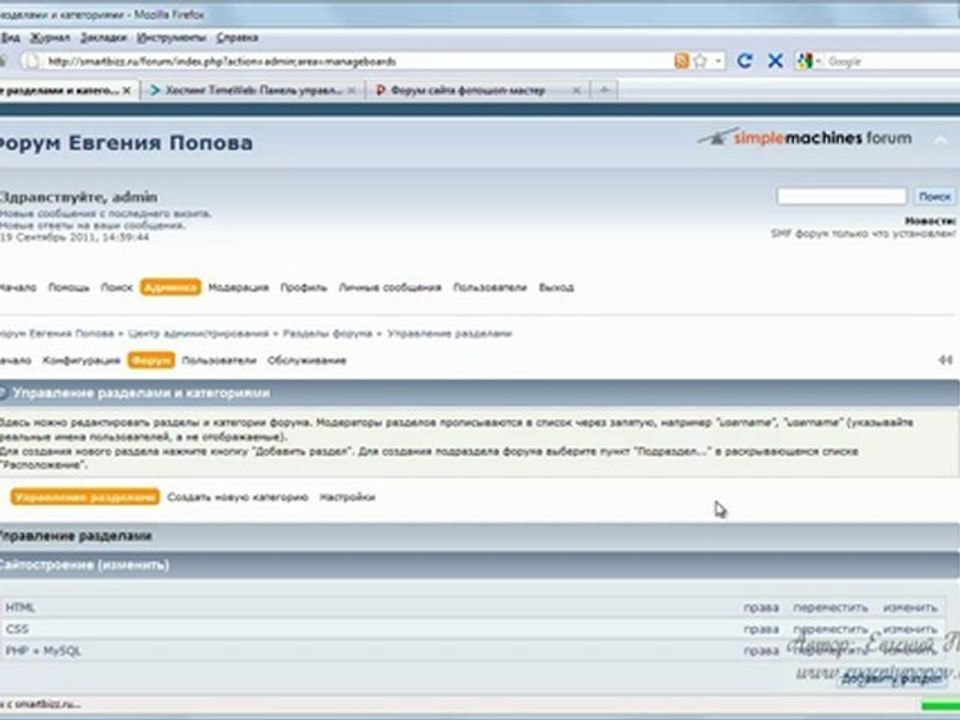Viewport: 960px width, 720px height.
Task: Switch to the TimeWeb hosting panel tab
Action: [247, 91]
